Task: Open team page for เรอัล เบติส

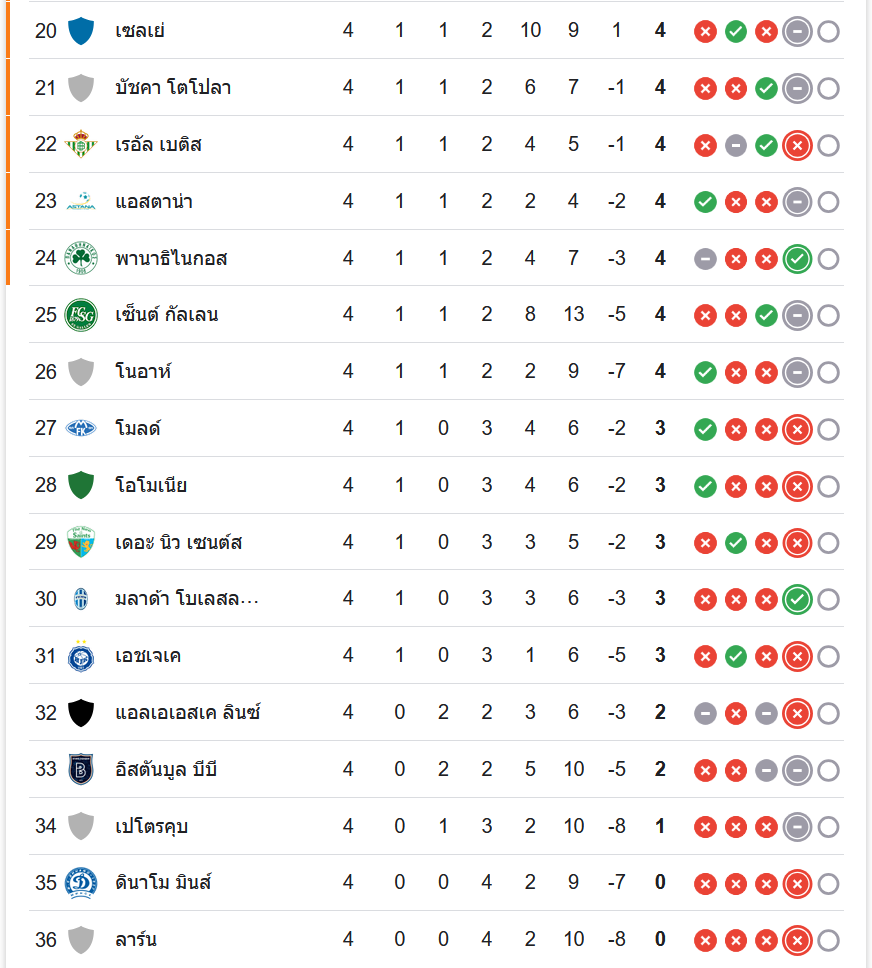Action: (158, 144)
